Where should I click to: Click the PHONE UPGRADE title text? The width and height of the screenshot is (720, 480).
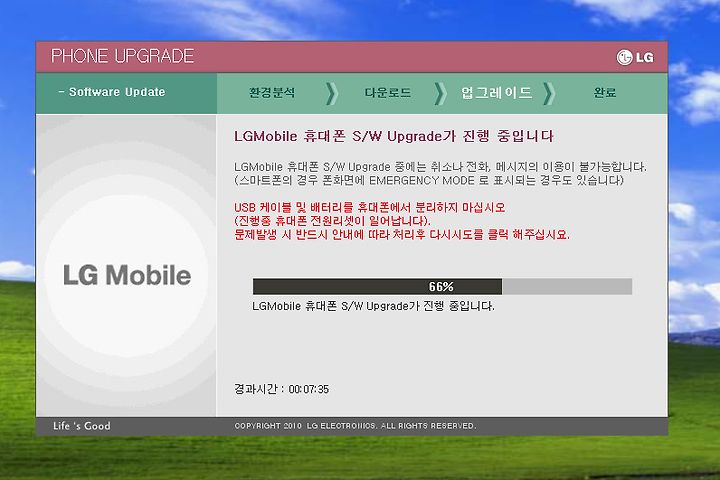[122, 56]
